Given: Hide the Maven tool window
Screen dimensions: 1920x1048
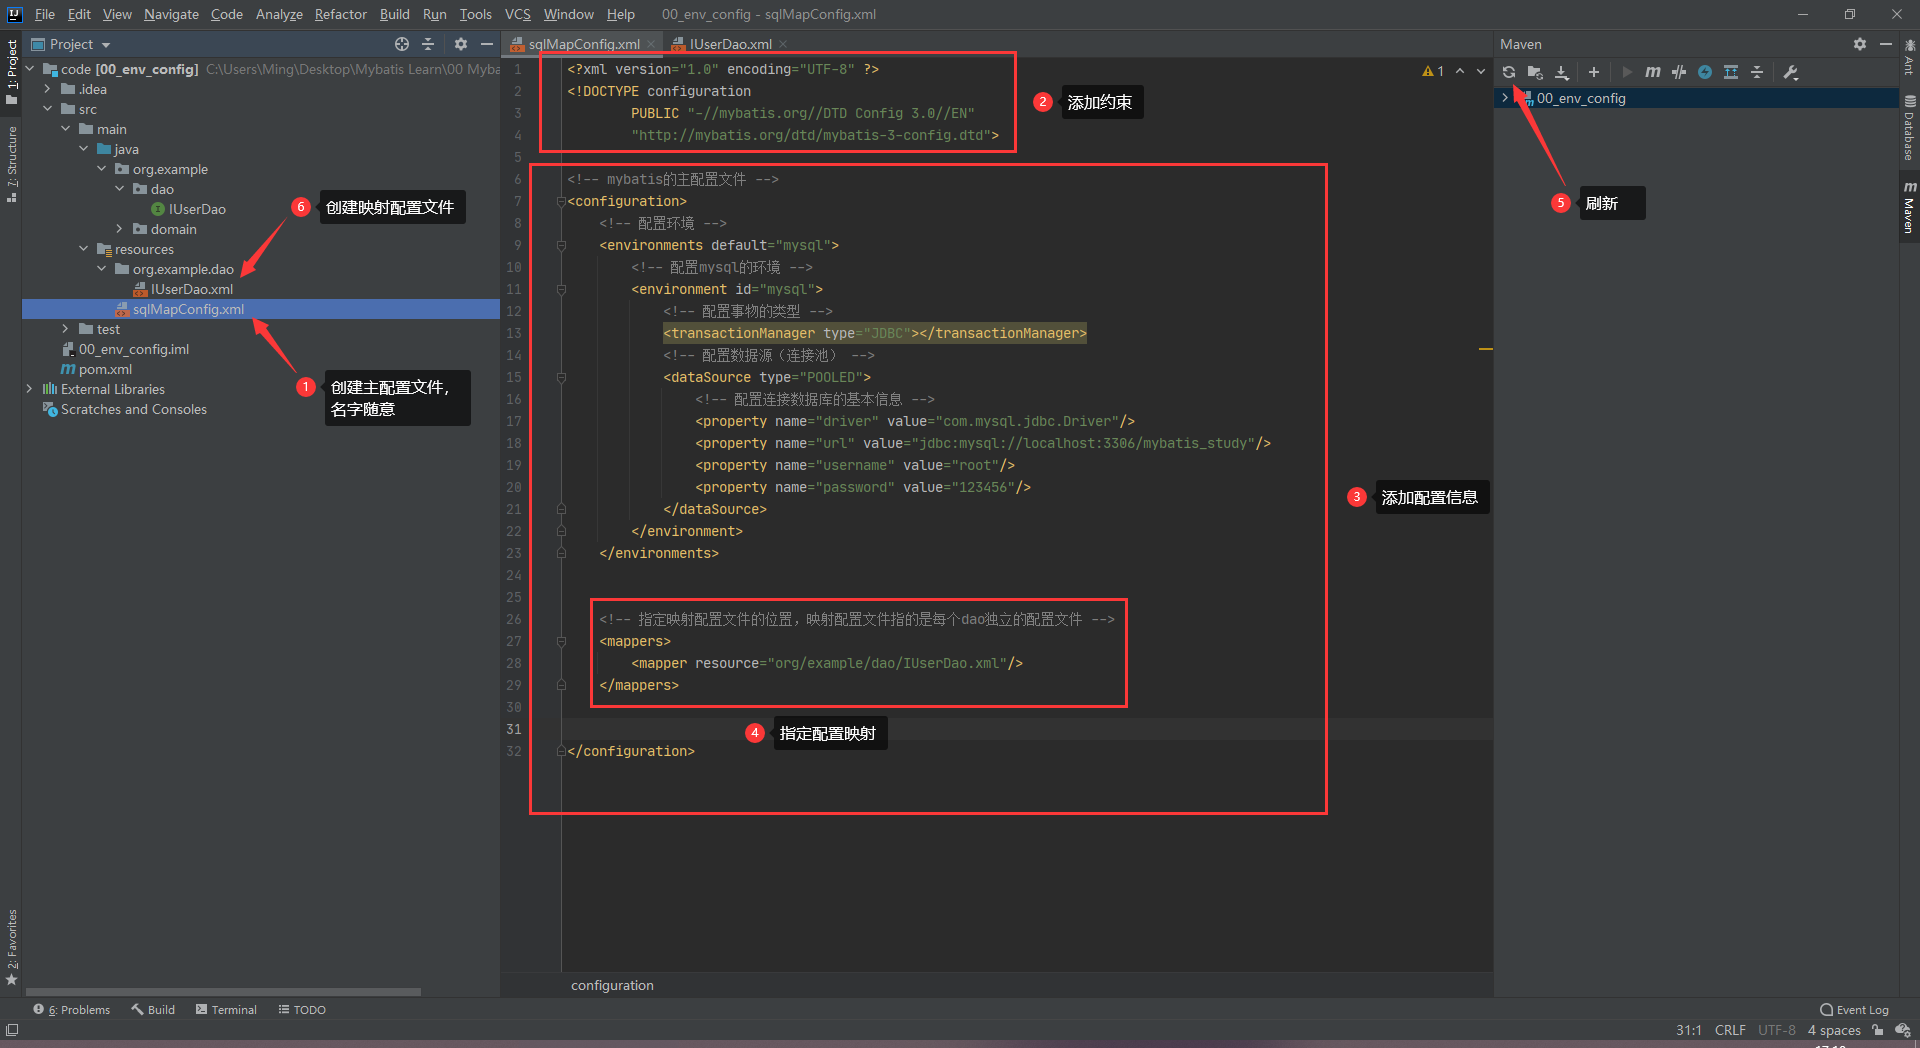Looking at the screenshot, I should [1886, 44].
